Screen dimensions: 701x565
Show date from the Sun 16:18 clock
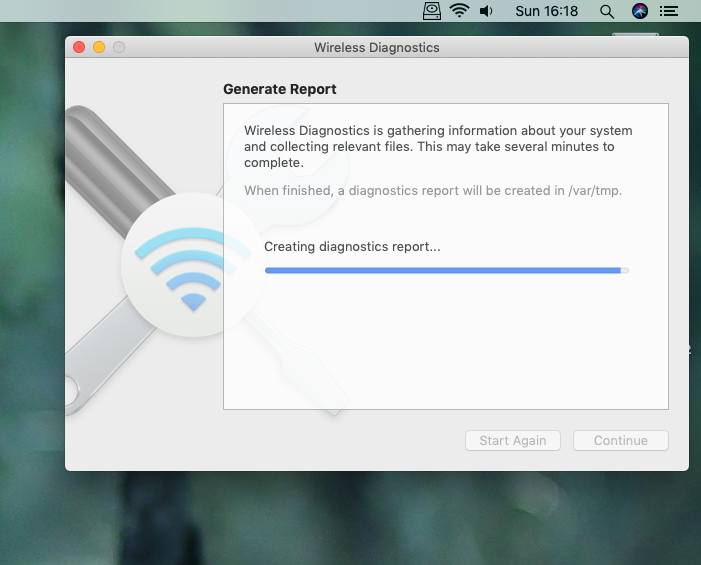coord(546,11)
